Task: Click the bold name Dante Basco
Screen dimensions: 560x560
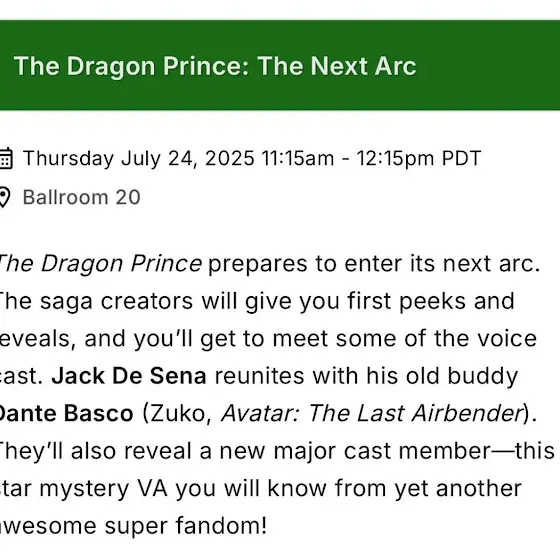Action: click(x=65, y=413)
